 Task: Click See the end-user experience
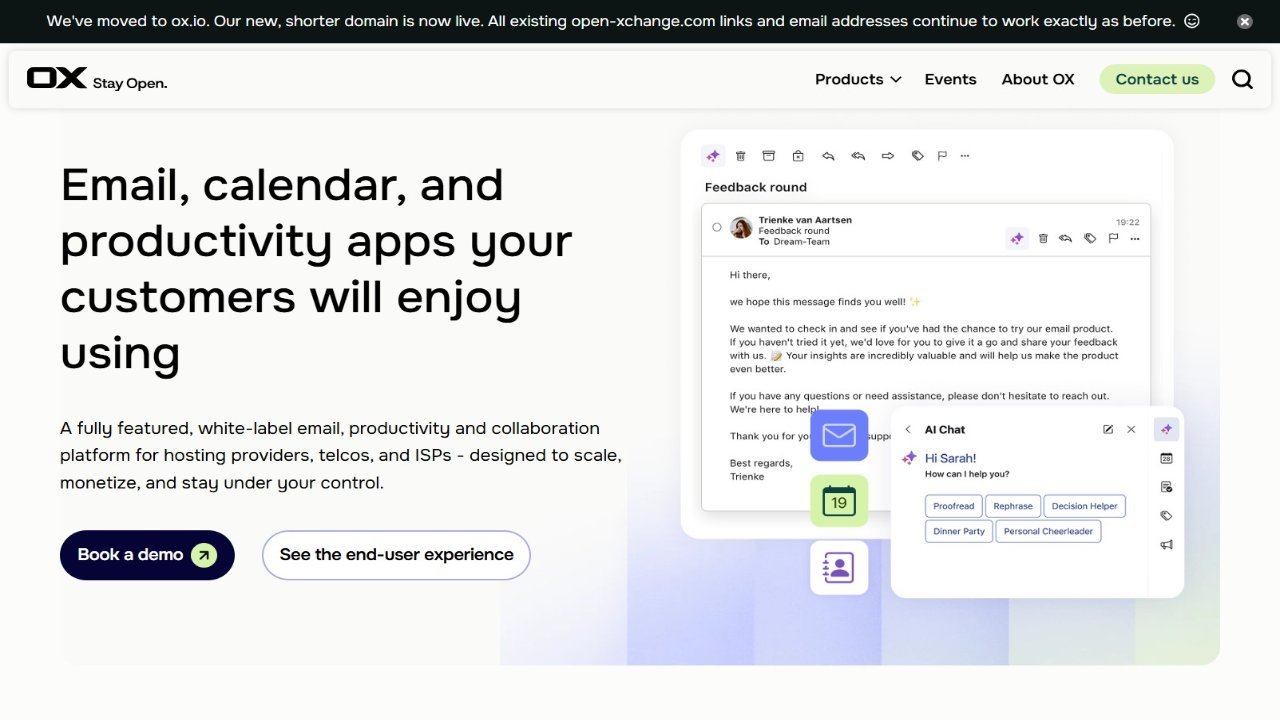396,555
